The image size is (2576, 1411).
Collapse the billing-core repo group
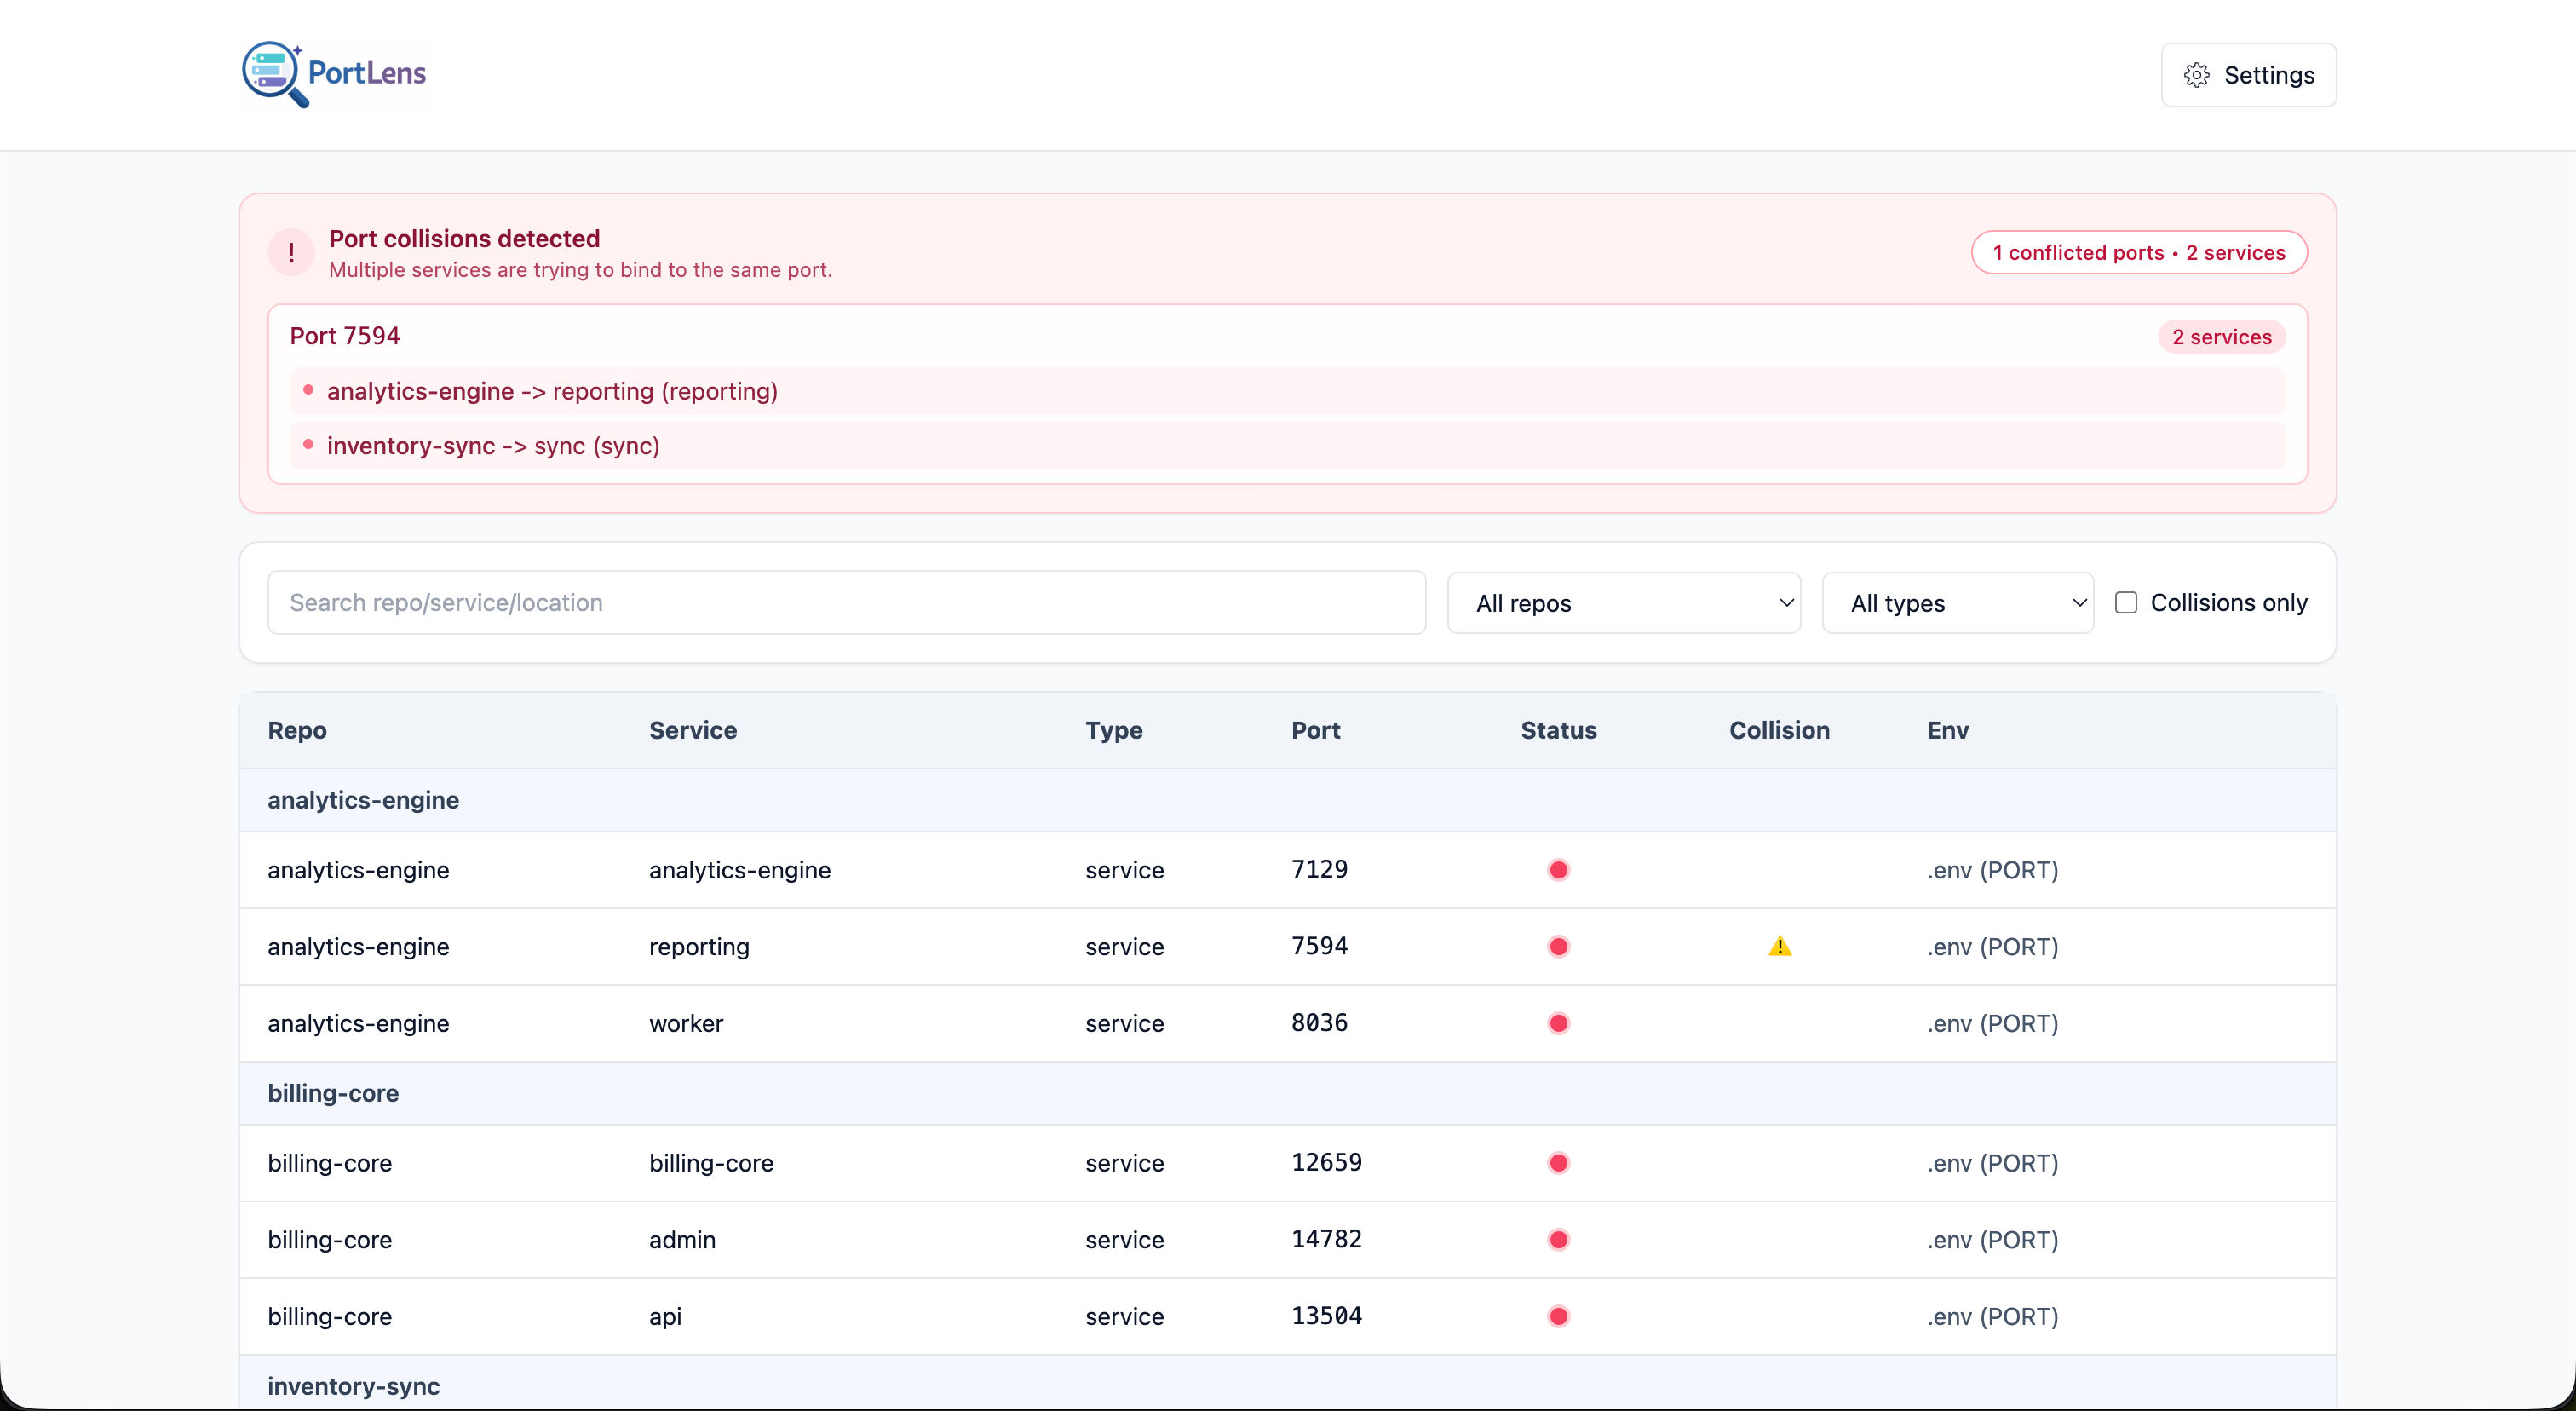(x=333, y=1093)
